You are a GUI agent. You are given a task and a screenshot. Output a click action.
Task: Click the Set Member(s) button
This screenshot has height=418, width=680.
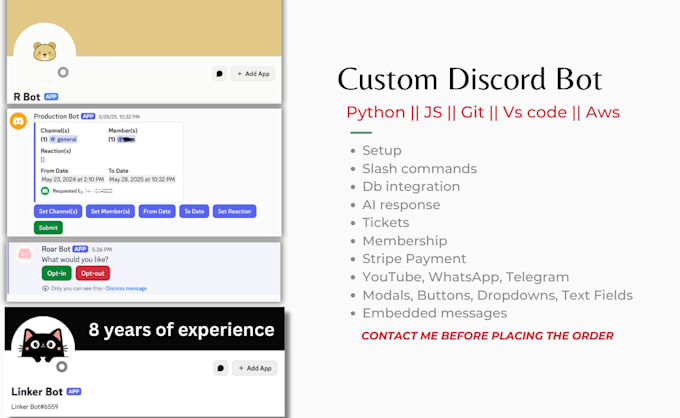point(110,211)
